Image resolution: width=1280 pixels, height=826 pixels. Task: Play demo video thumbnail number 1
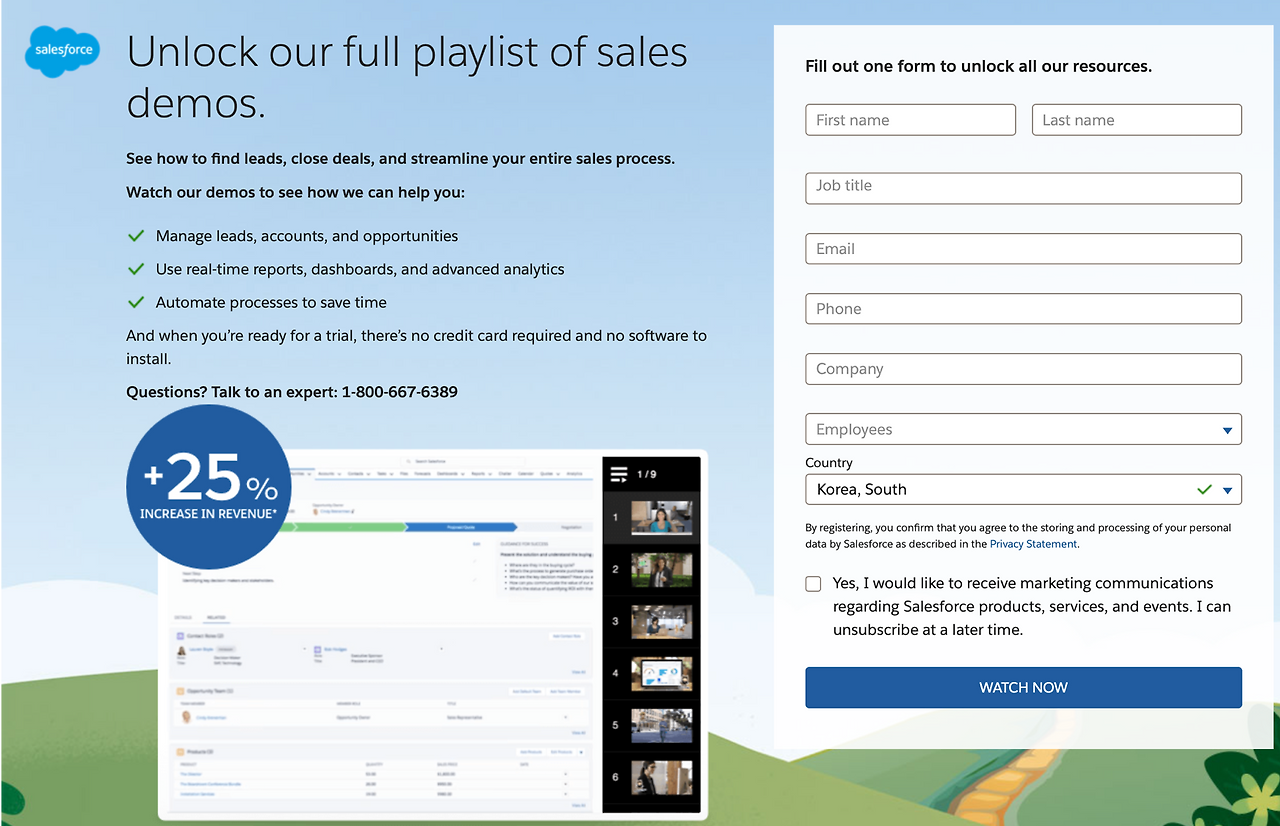tap(661, 518)
